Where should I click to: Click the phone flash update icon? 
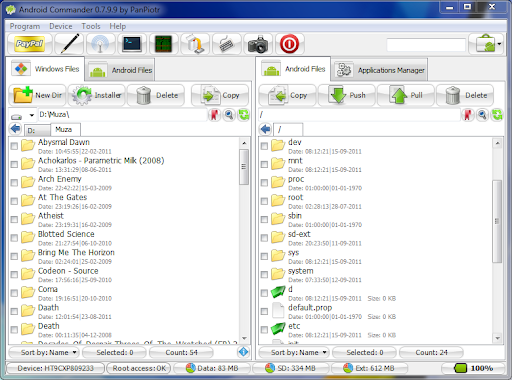(195, 44)
